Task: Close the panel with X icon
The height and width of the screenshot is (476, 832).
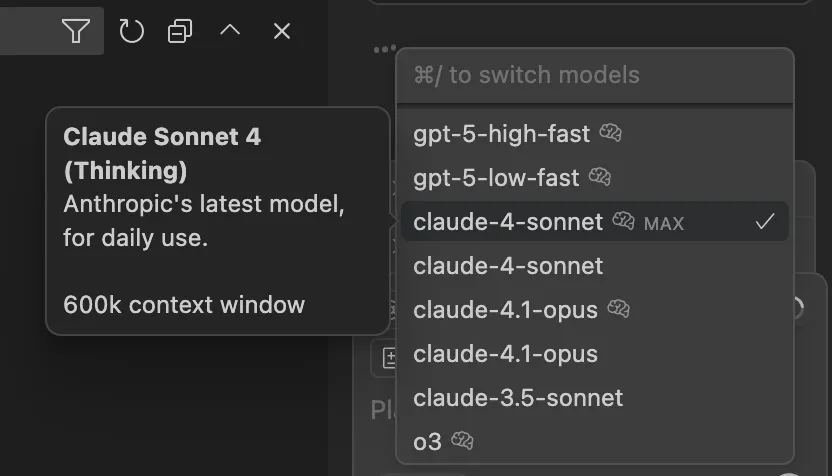Action: coord(282,31)
